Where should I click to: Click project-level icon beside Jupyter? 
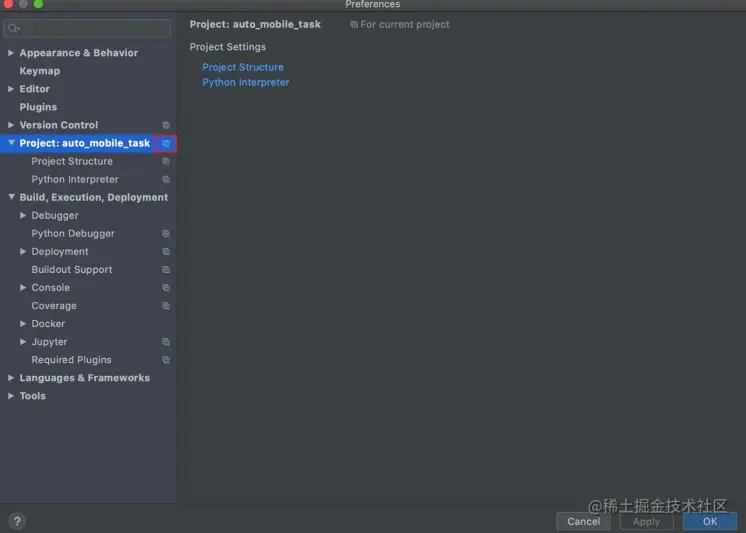[166, 342]
